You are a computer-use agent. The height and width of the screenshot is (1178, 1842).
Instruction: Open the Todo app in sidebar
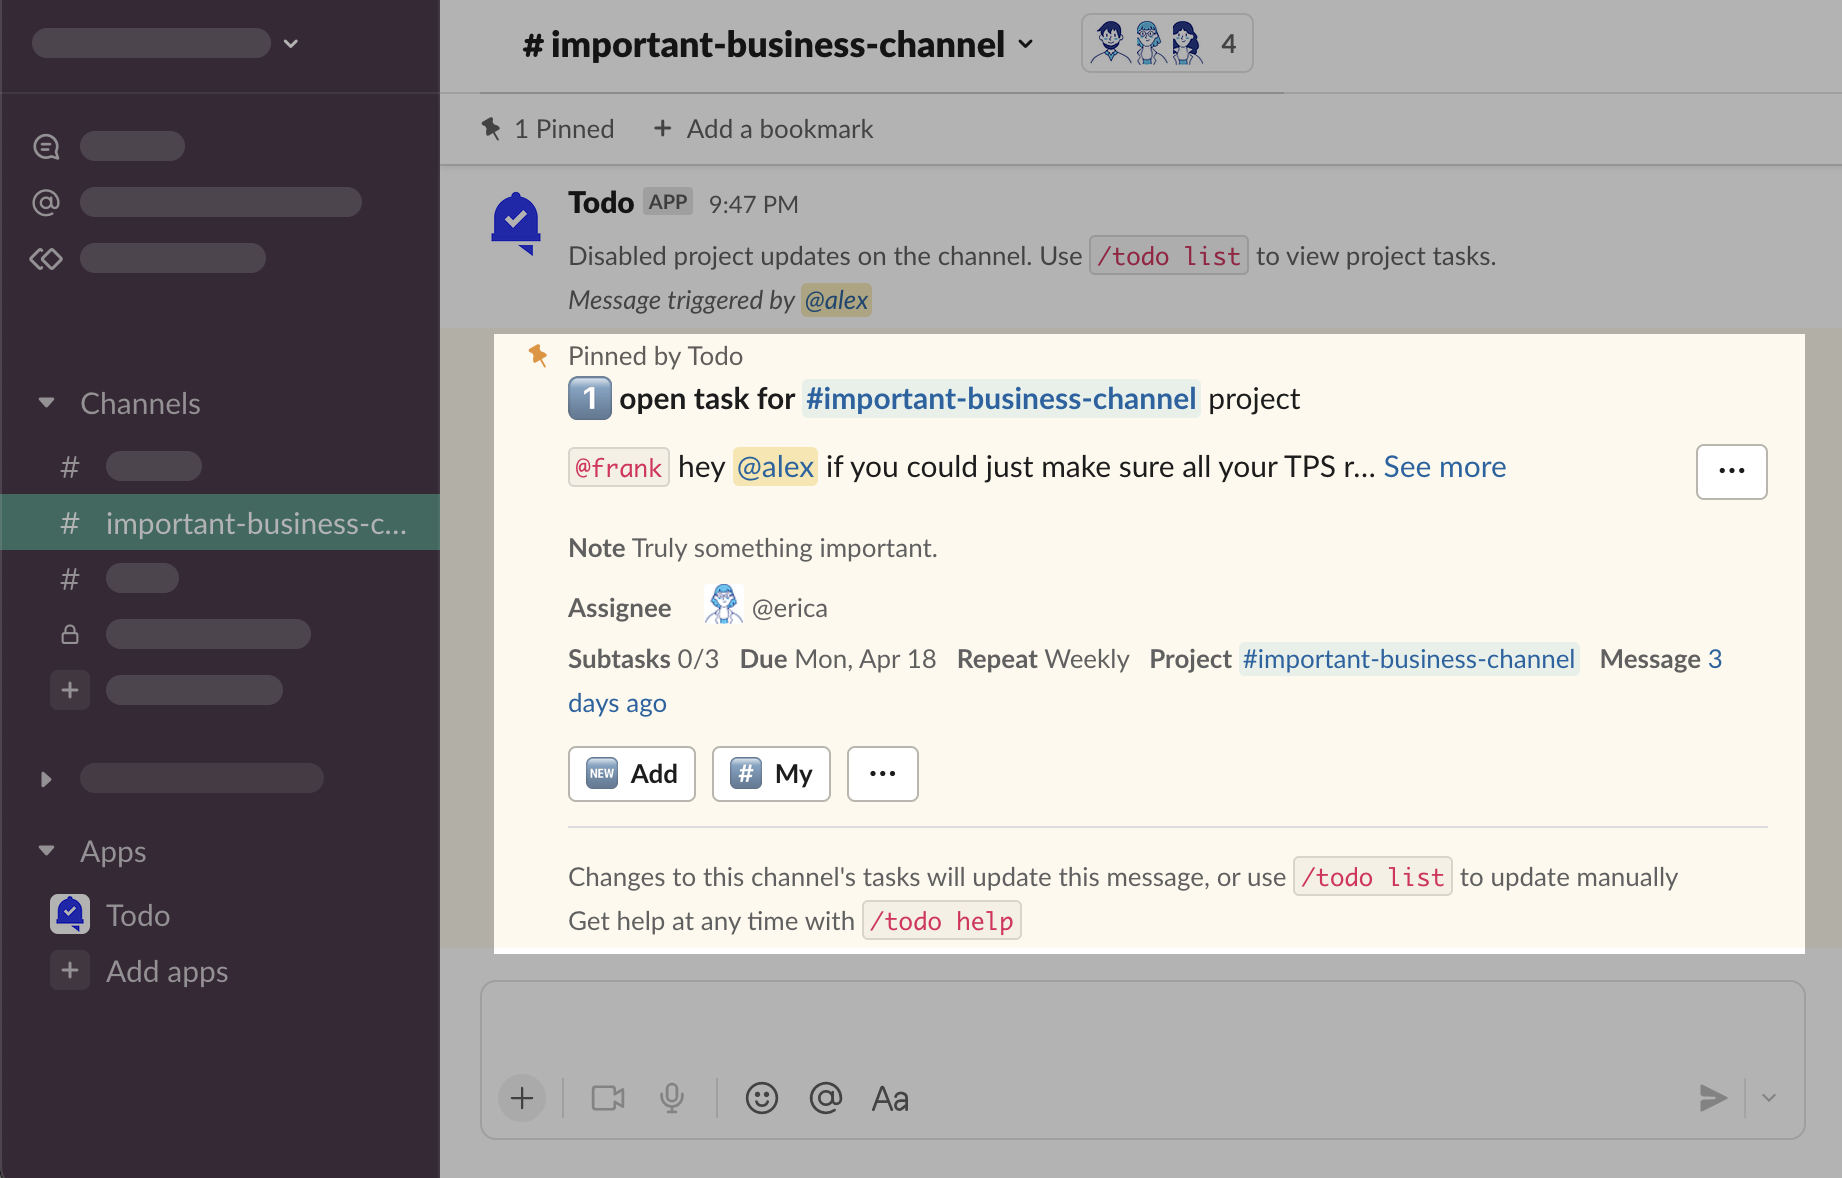pos(137,915)
